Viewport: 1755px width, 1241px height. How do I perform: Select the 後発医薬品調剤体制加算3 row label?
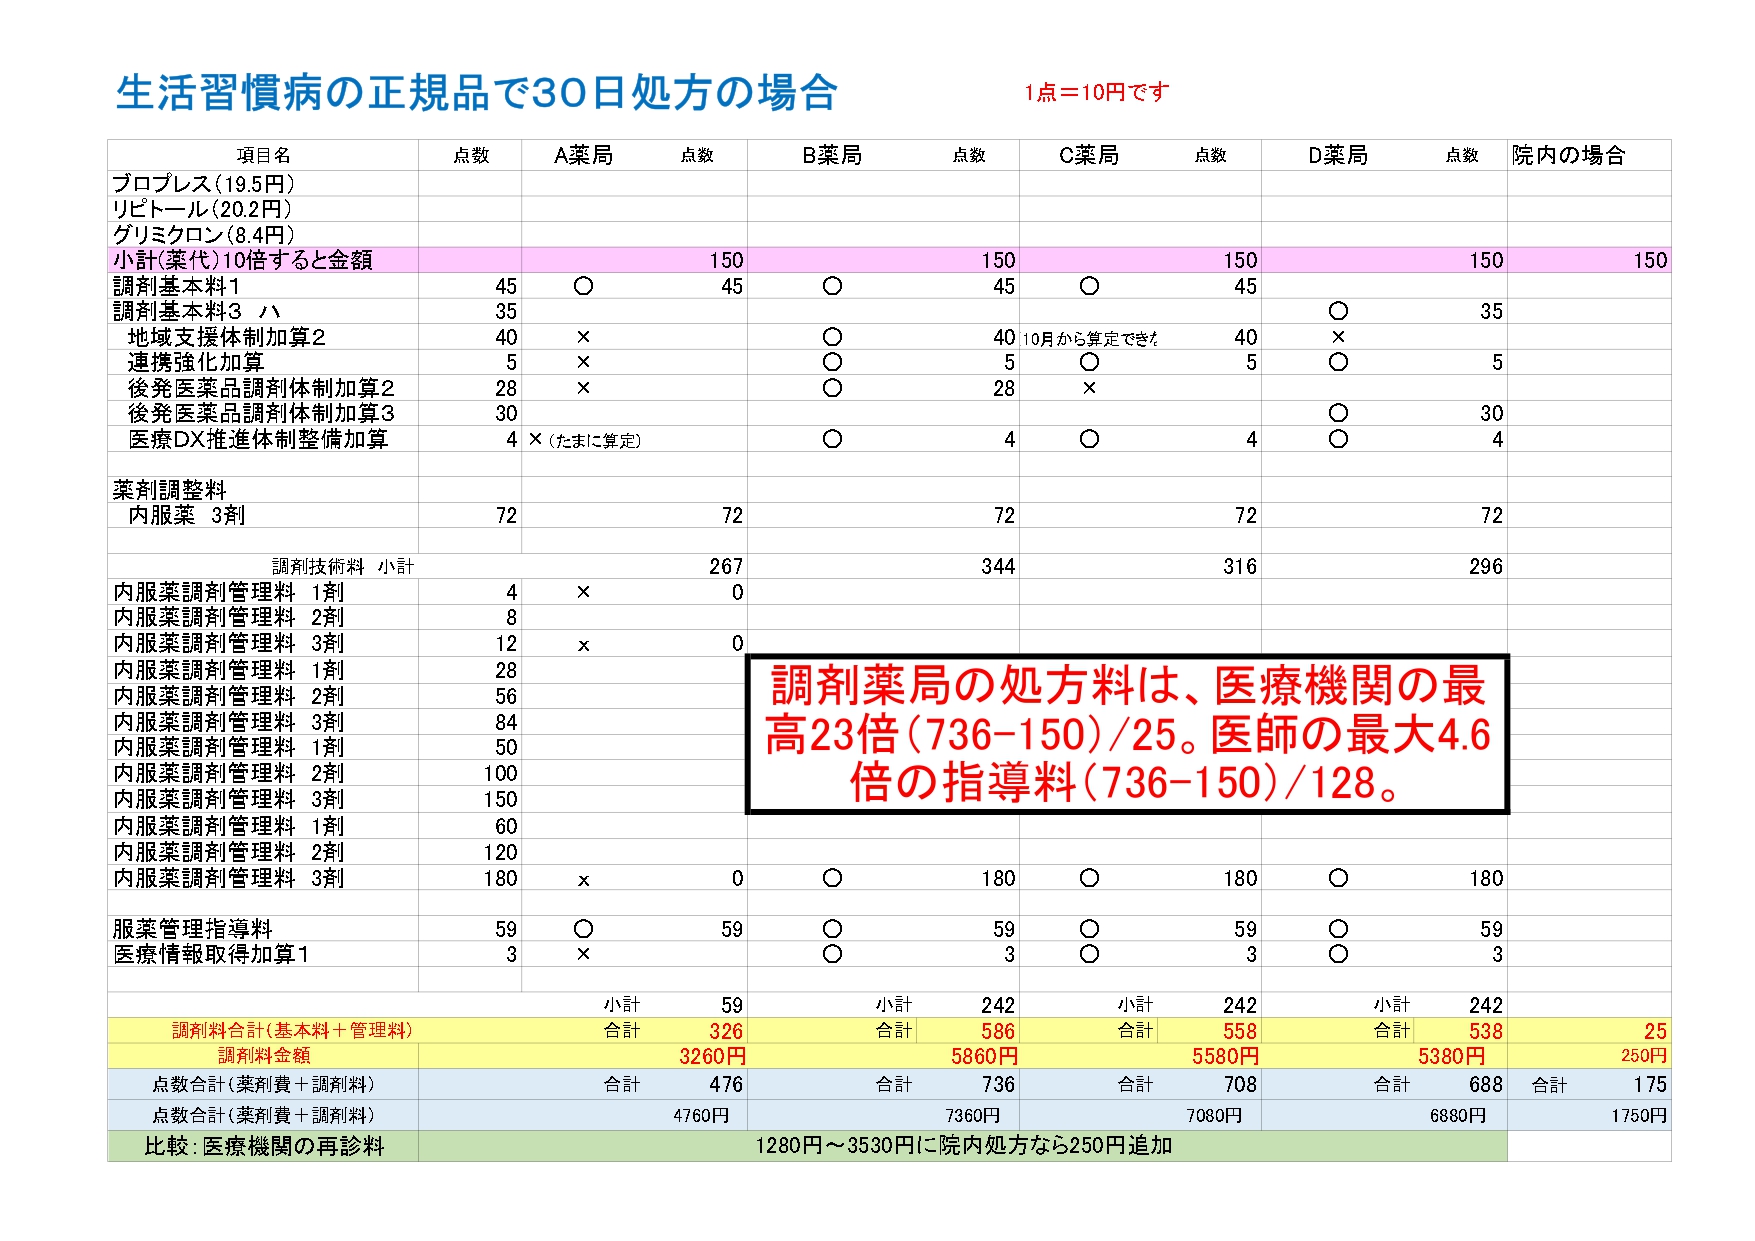pyautogui.click(x=261, y=413)
